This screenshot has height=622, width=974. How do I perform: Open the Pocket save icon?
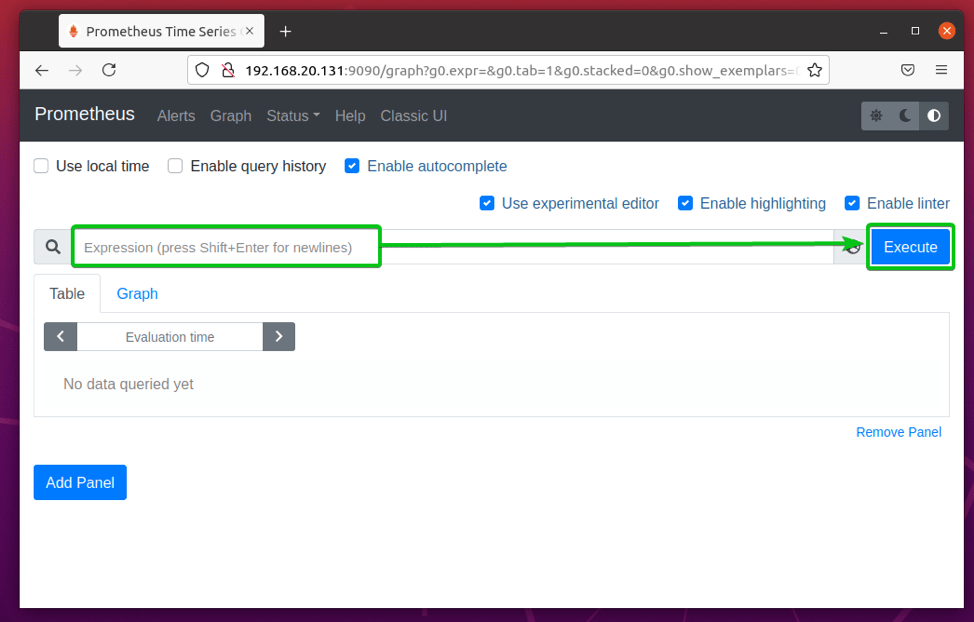tap(908, 70)
